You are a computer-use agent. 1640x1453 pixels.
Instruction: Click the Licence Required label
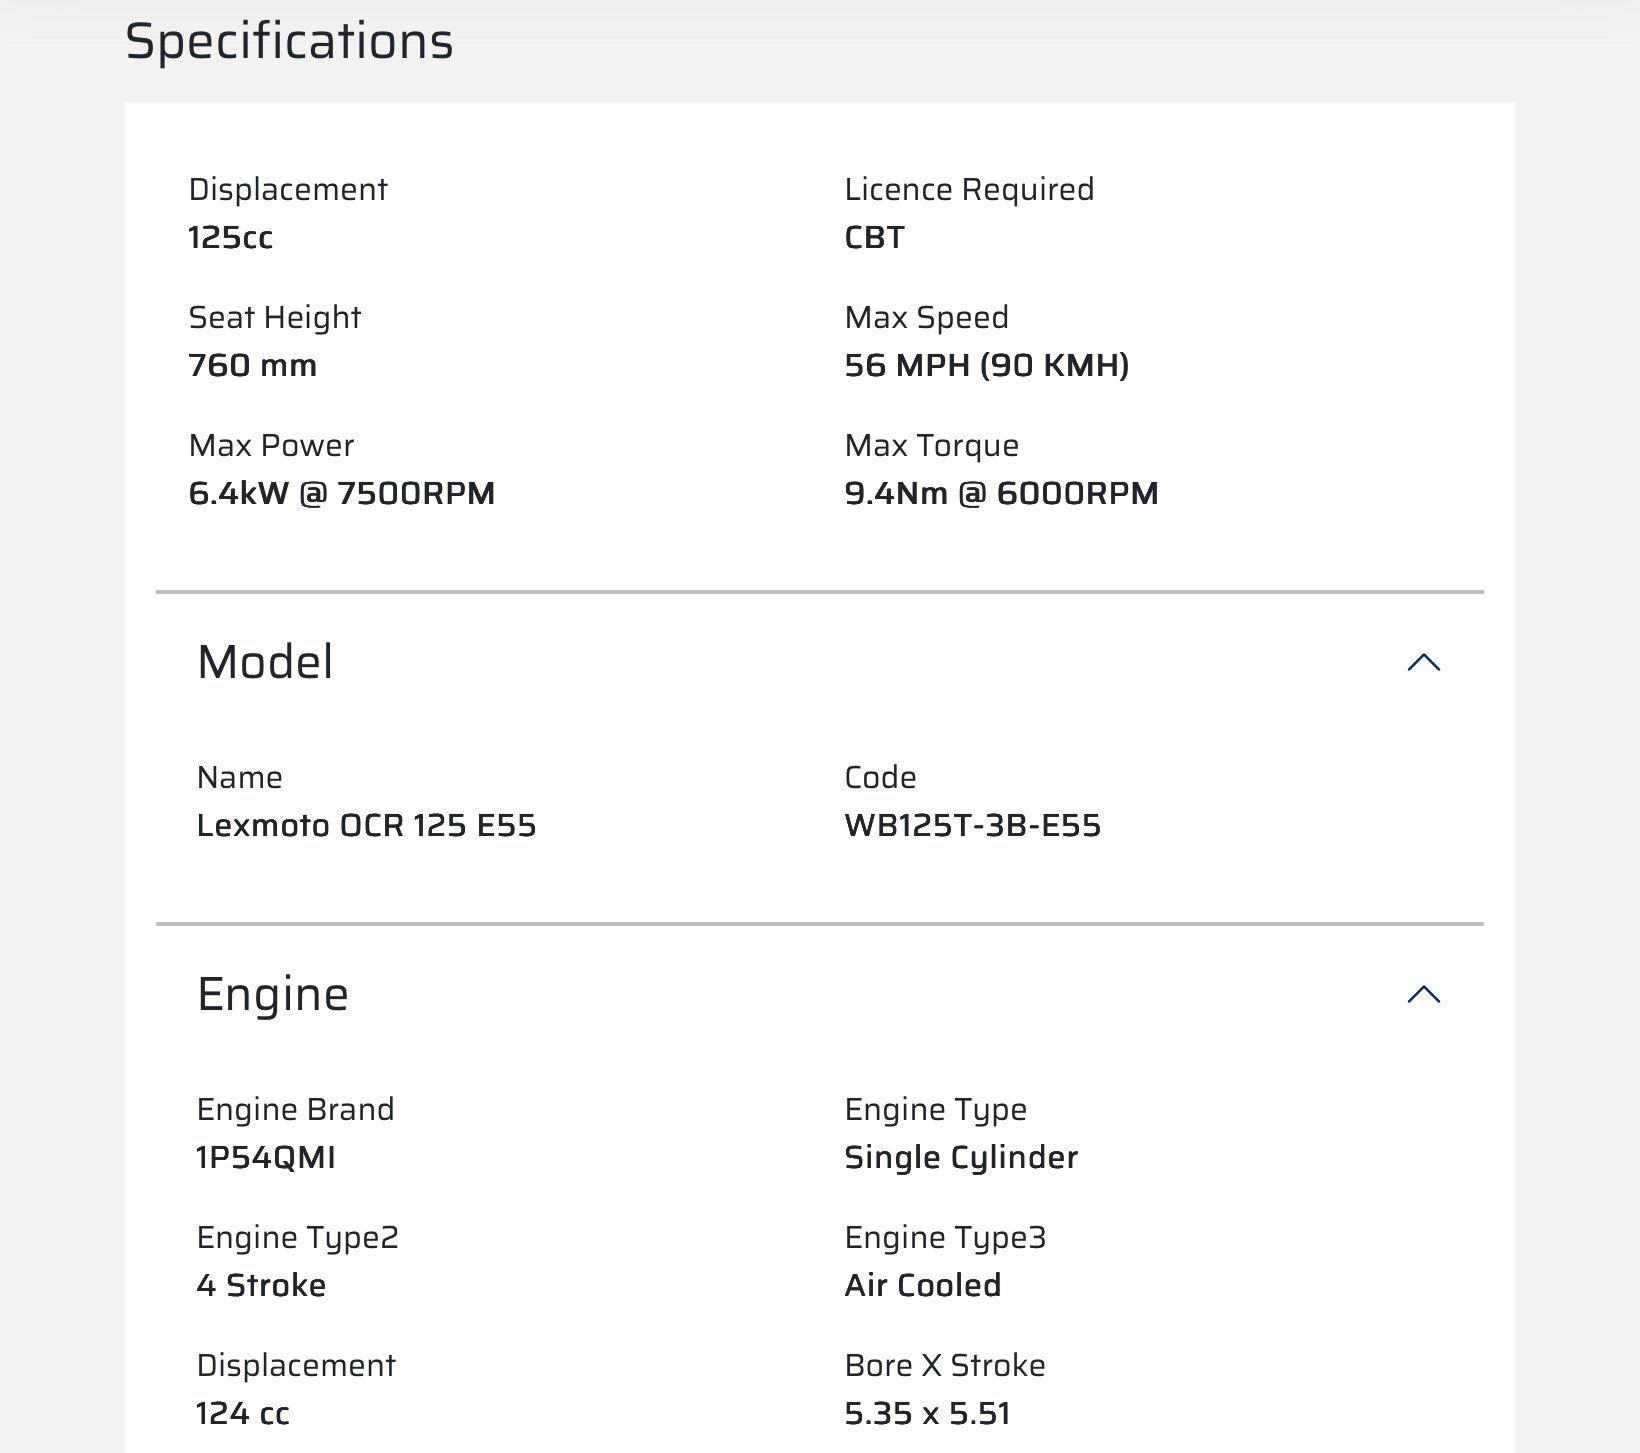point(969,190)
